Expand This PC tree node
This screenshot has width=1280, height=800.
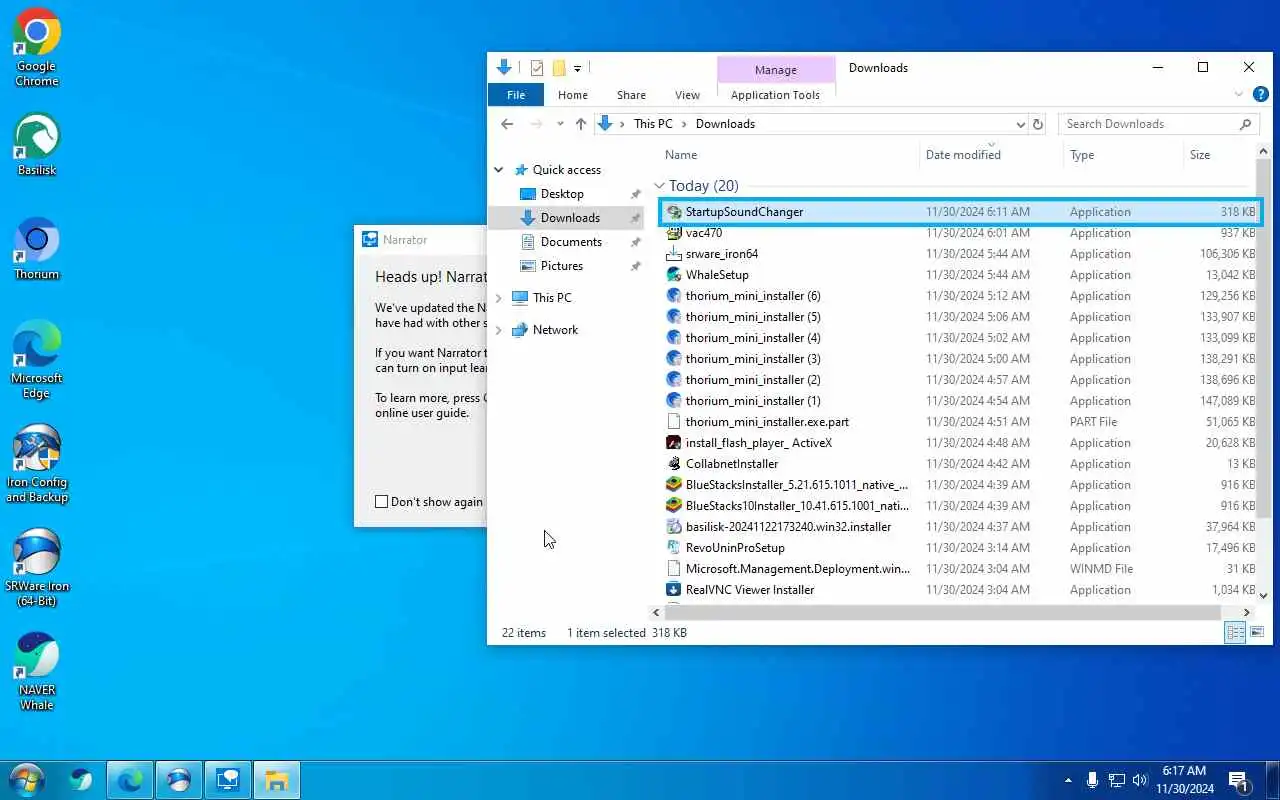(499, 298)
